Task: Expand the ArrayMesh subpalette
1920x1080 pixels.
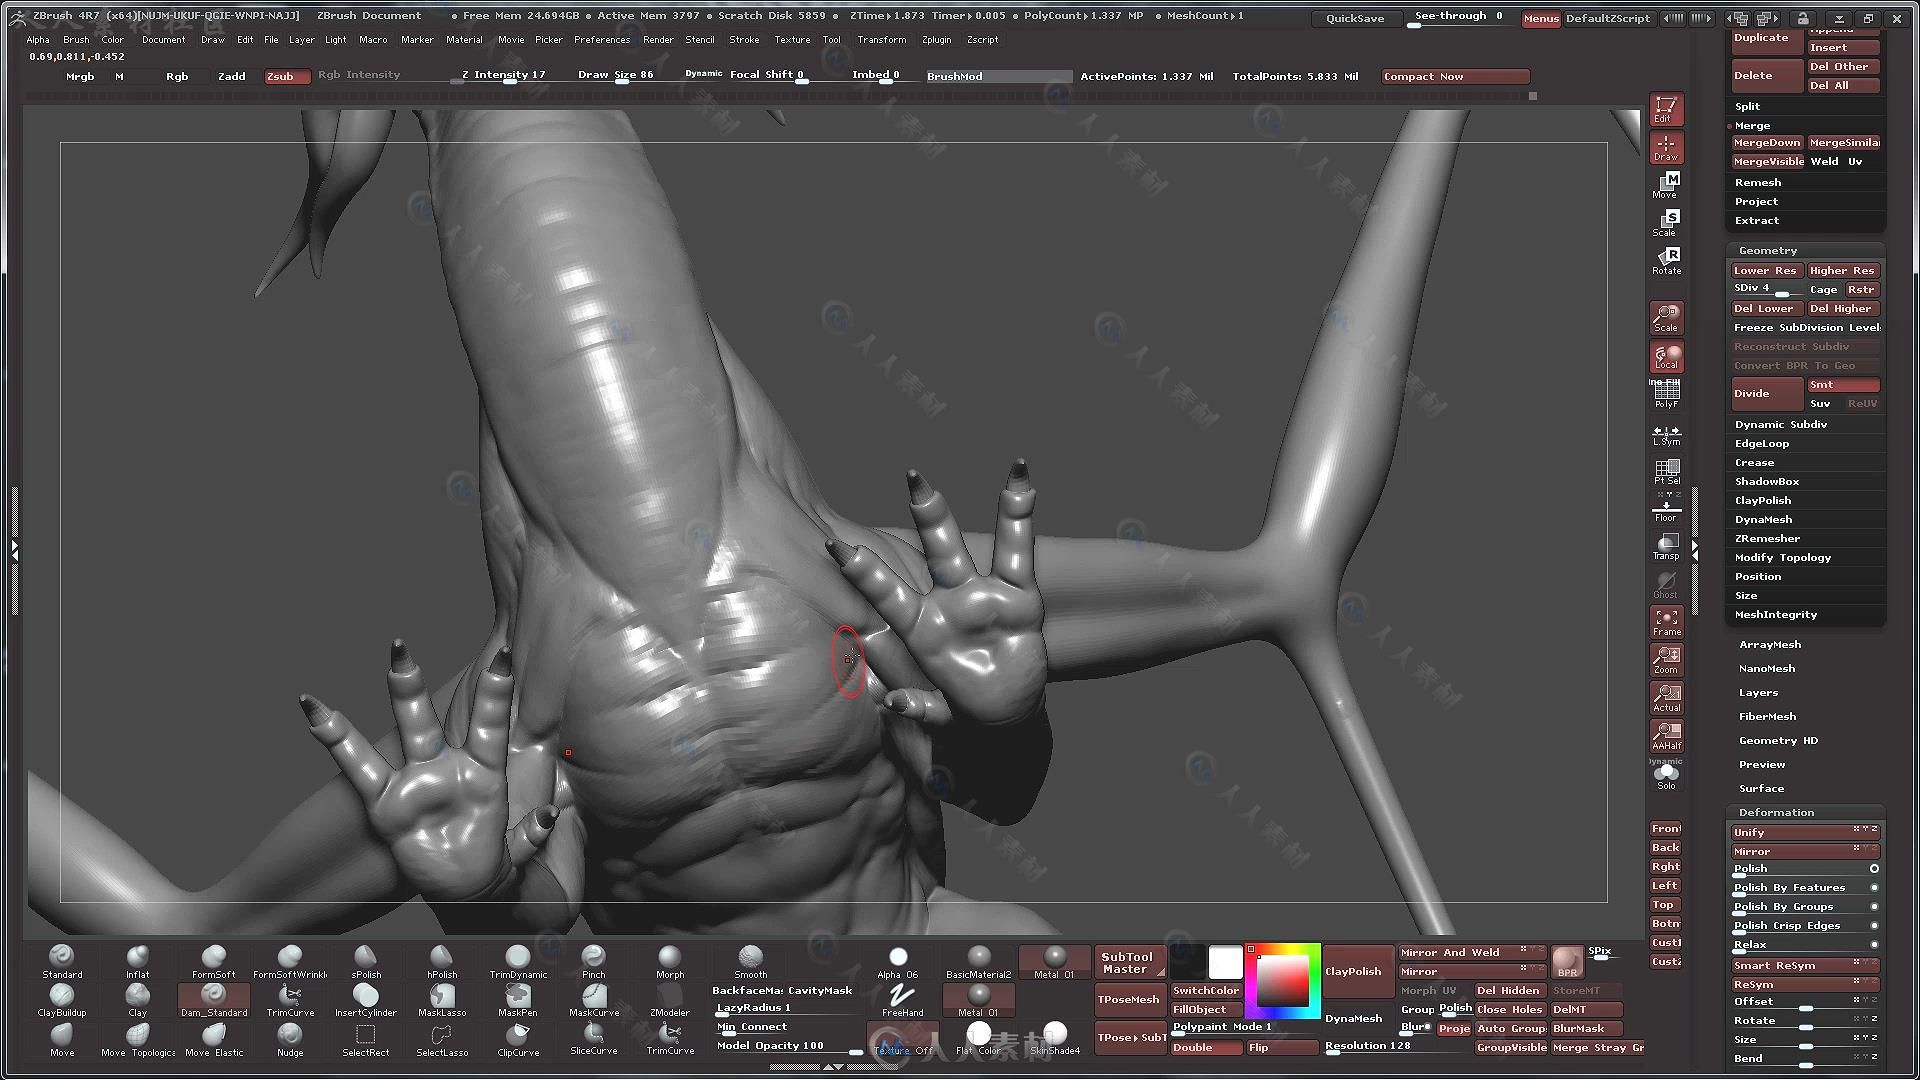Action: (1770, 644)
